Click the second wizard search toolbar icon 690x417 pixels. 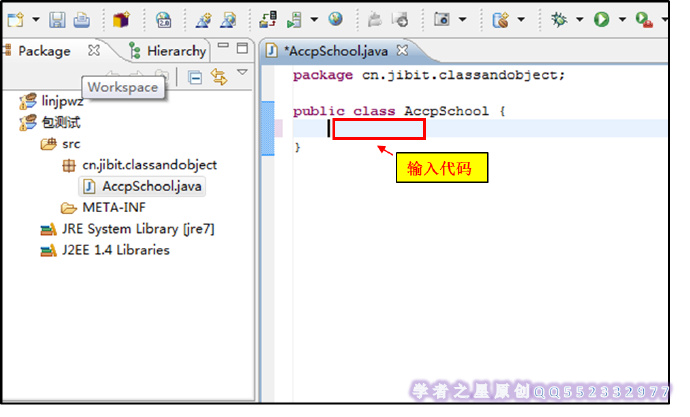228,20
